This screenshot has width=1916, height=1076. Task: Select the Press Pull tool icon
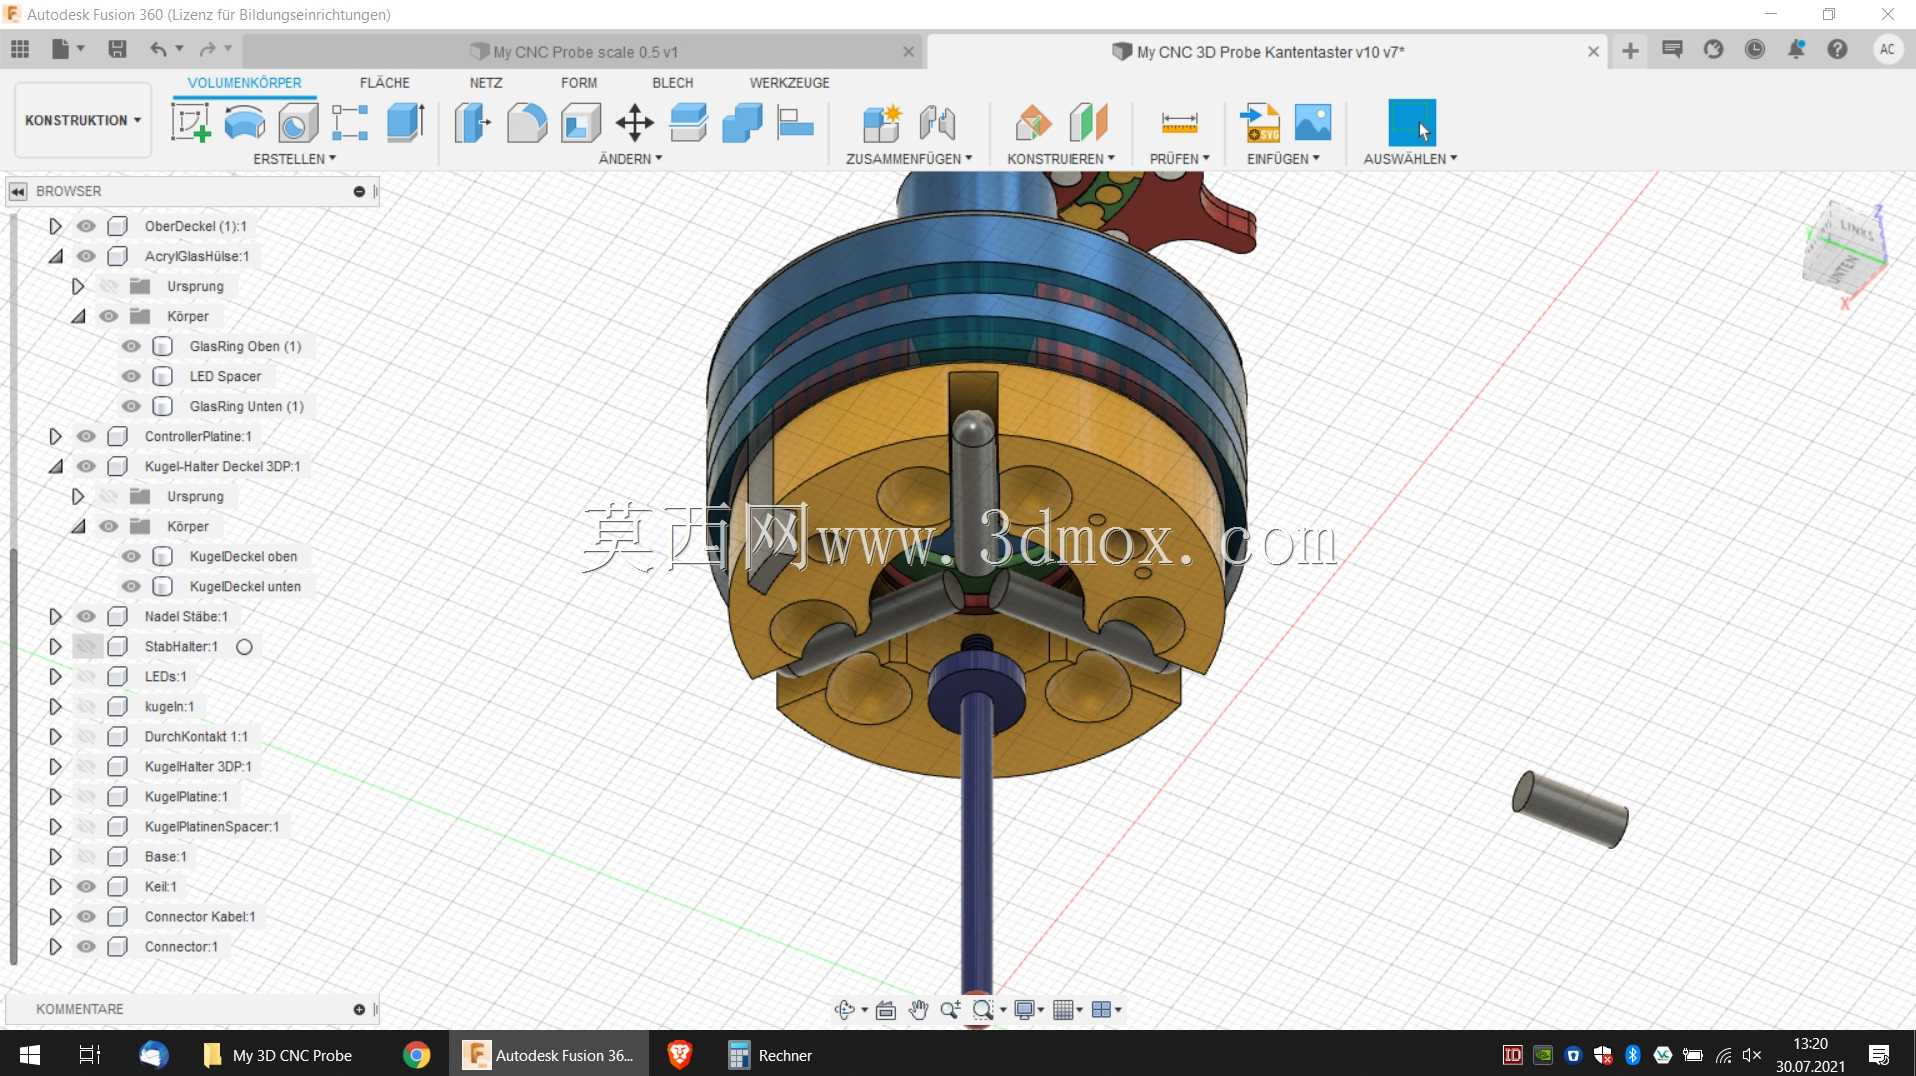(x=472, y=122)
